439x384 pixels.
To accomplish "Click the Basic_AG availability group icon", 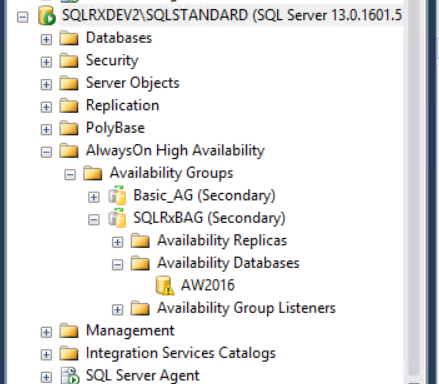I will click(117, 195).
